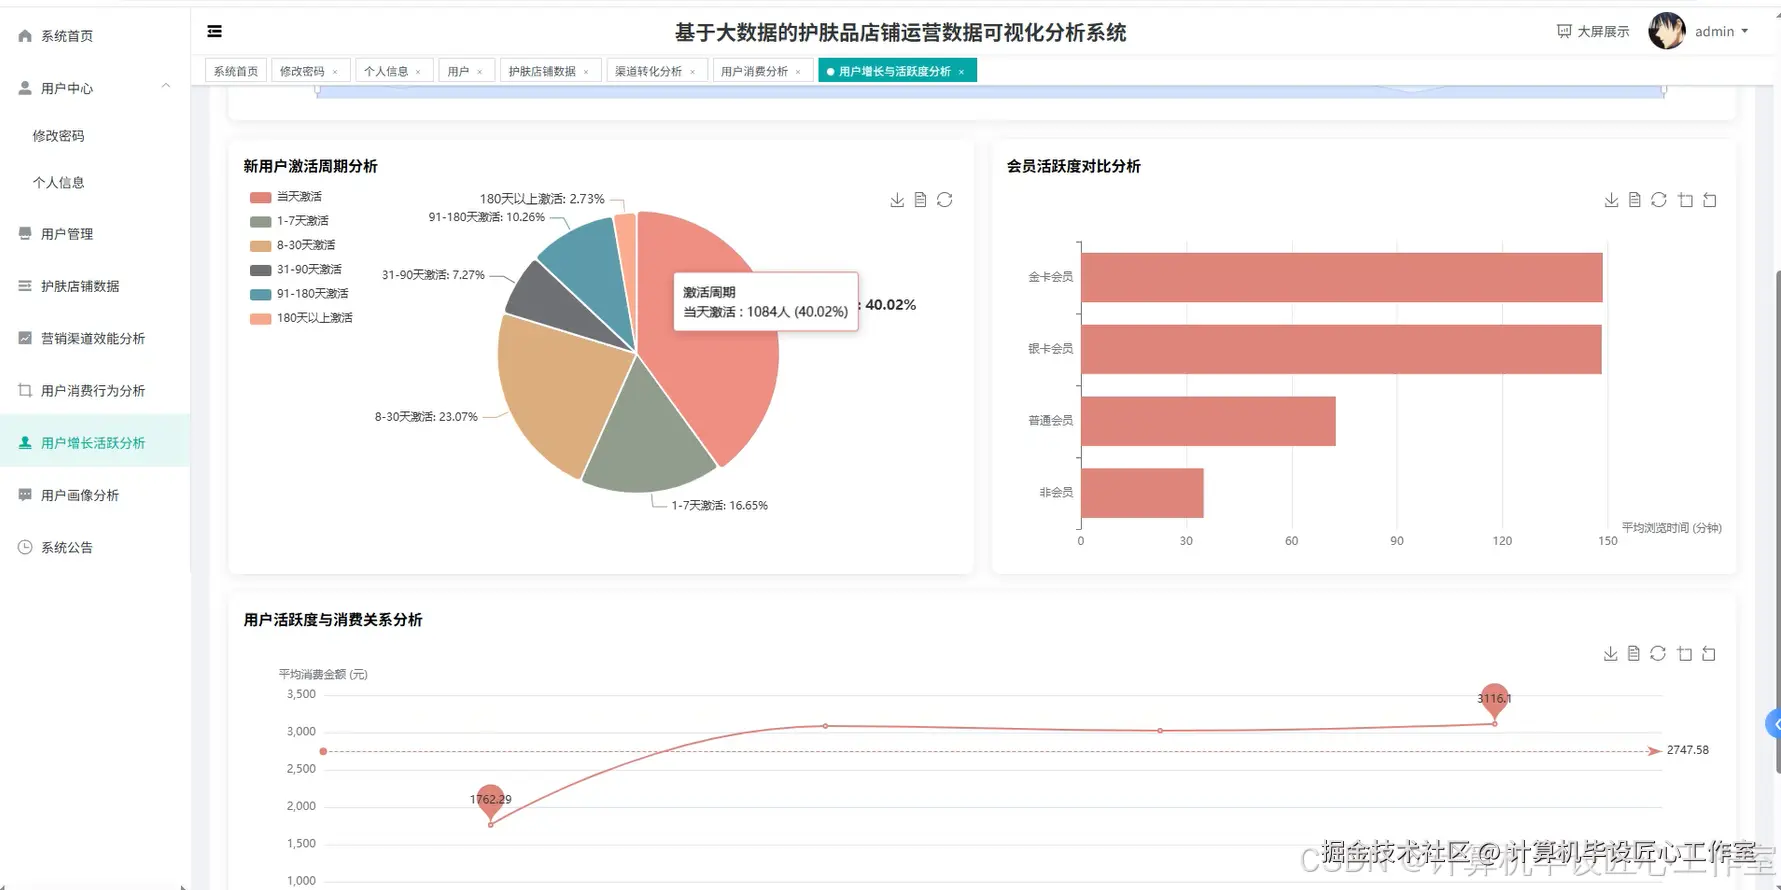Close the 用户增长与活跃度分析 tab

(961, 72)
